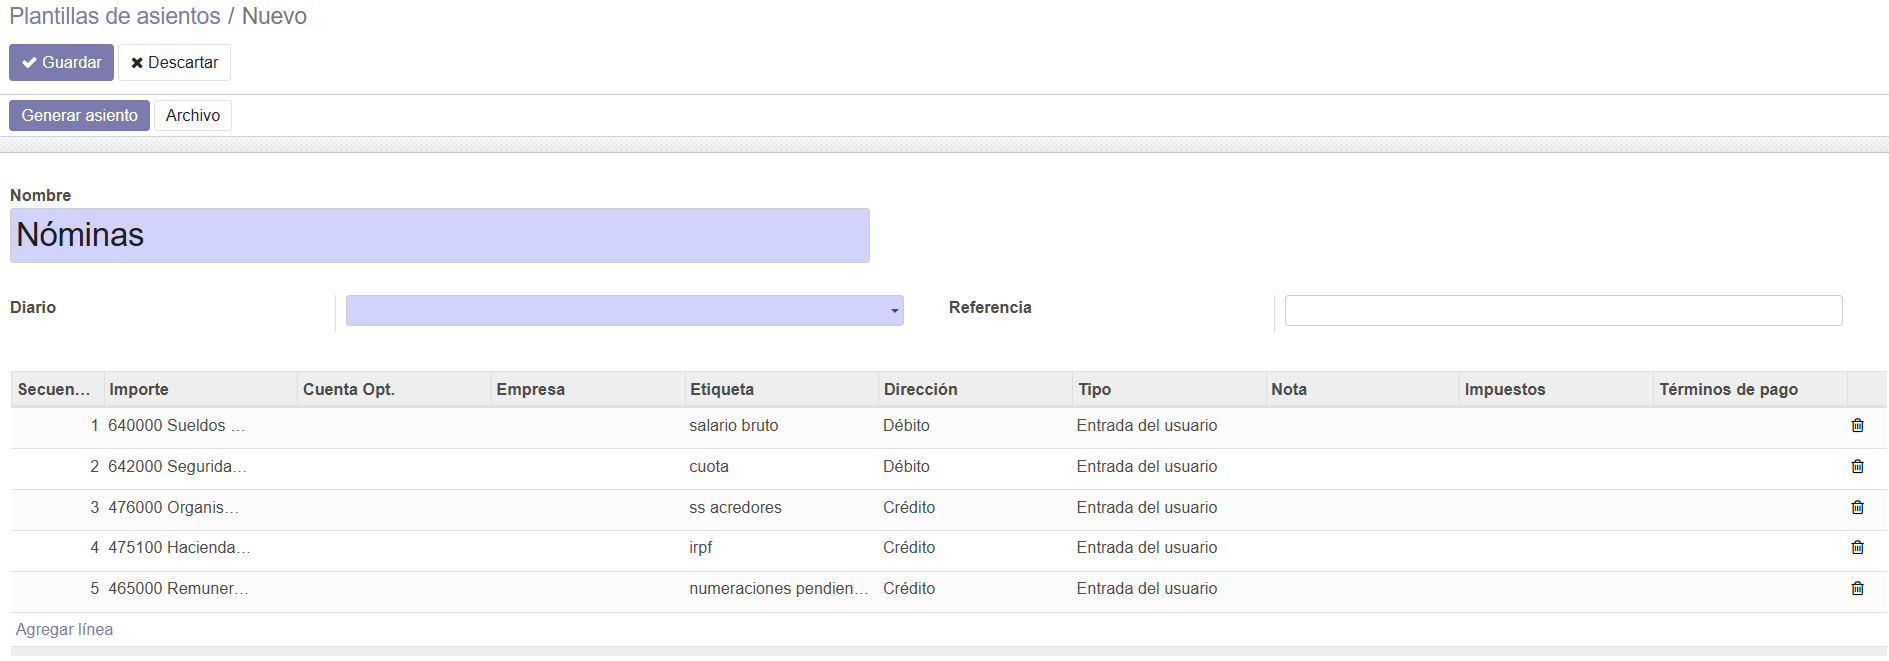Focus the Nombre field containing Nóminas
This screenshot has height=661, width=1889.
pos(439,236)
